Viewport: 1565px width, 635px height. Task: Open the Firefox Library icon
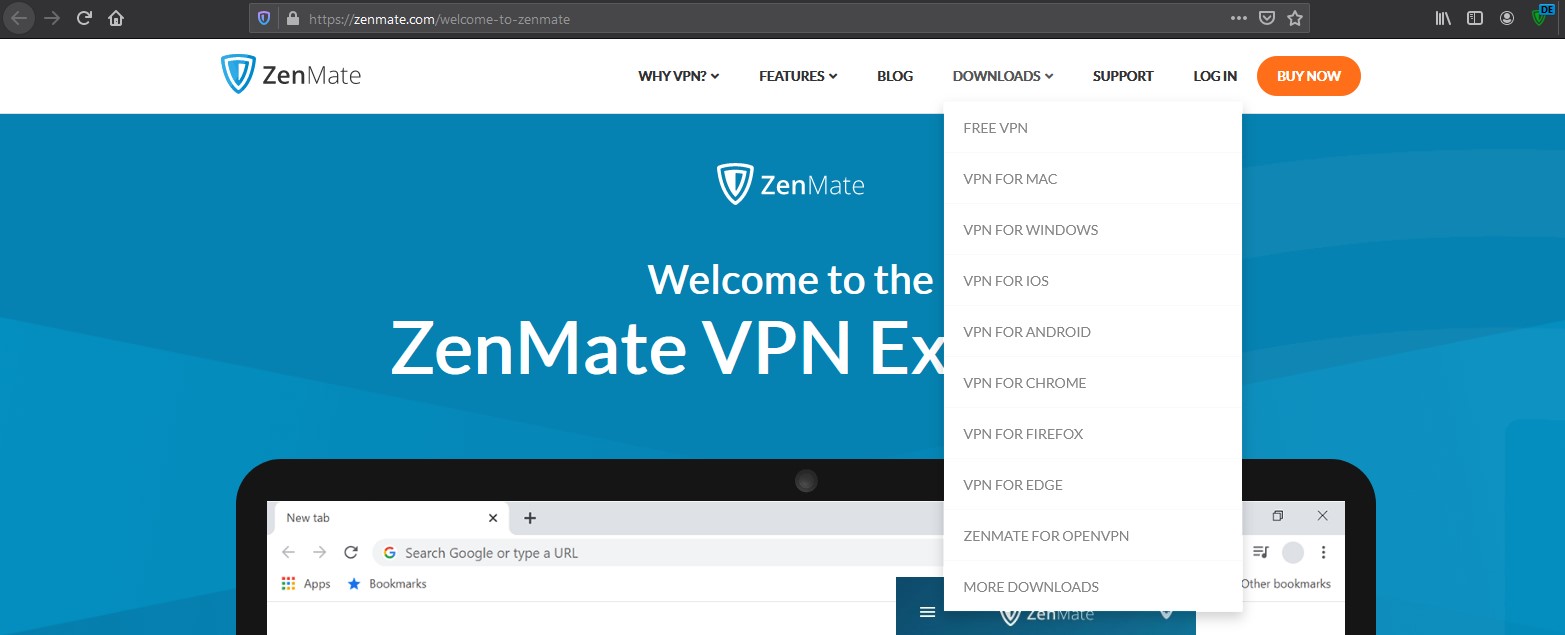click(1443, 18)
